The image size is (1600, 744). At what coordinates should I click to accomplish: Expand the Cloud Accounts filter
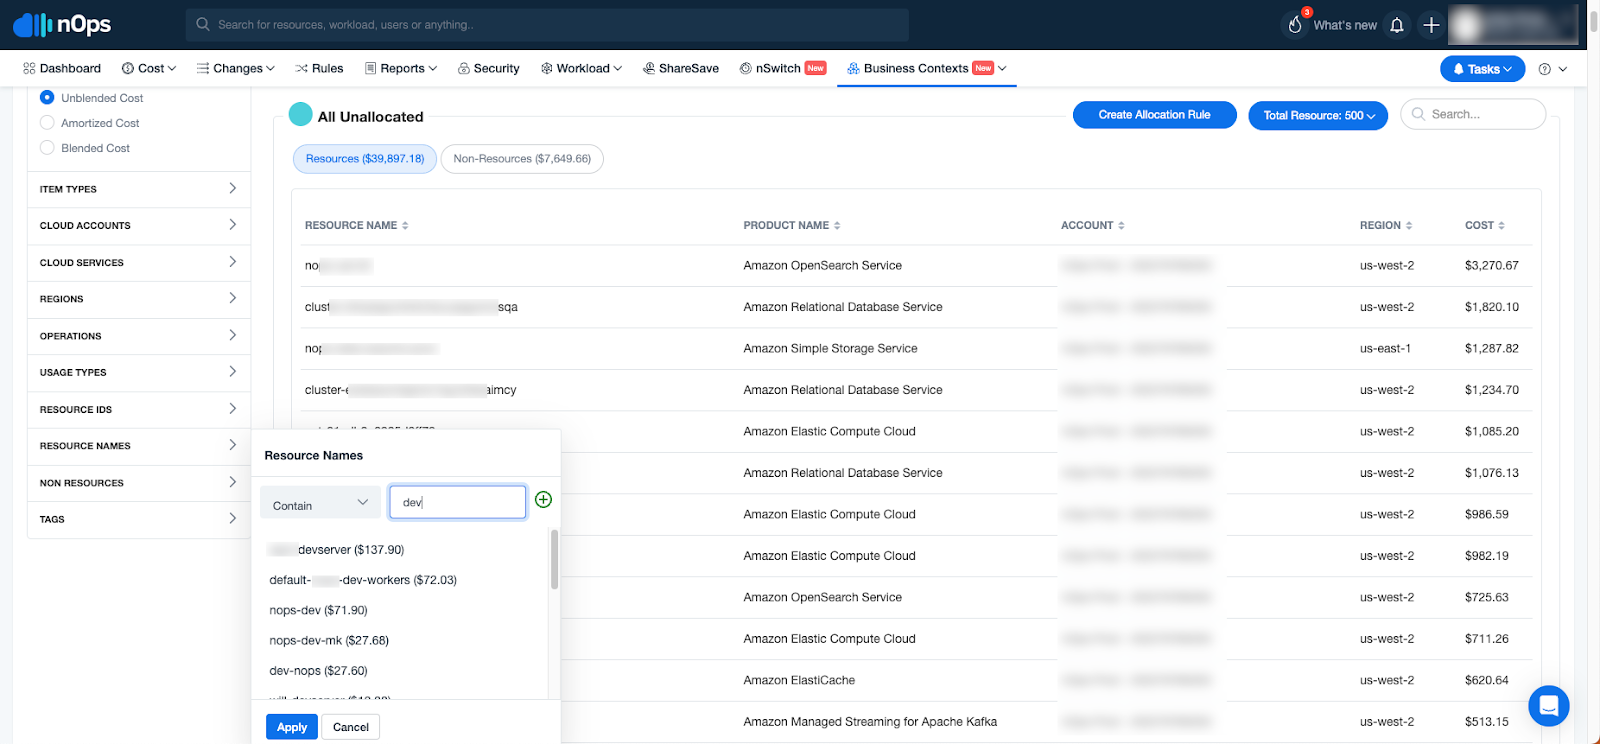(139, 226)
